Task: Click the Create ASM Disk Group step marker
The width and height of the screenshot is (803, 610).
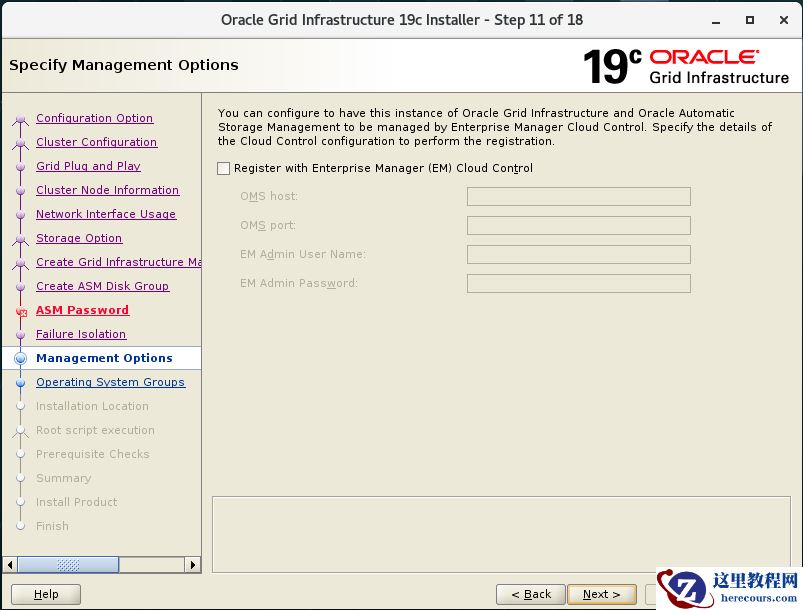Action: coord(20,287)
